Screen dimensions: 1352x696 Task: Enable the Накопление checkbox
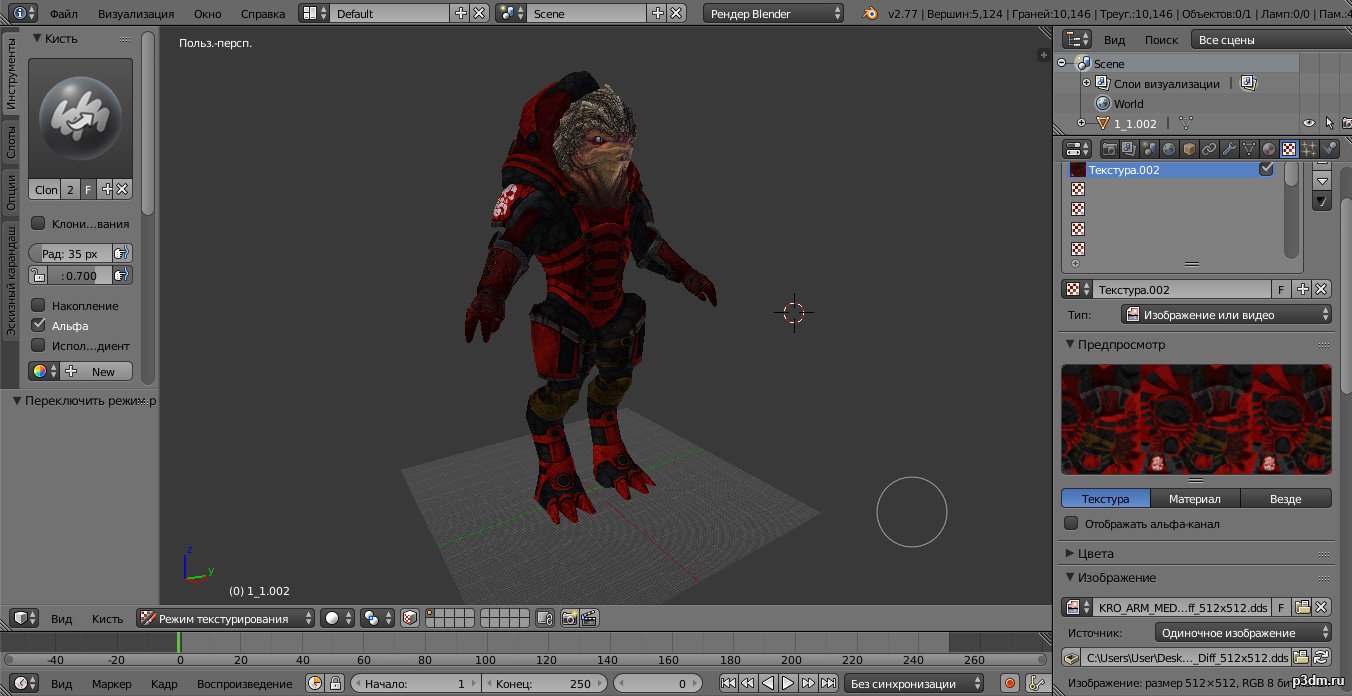tap(39, 305)
